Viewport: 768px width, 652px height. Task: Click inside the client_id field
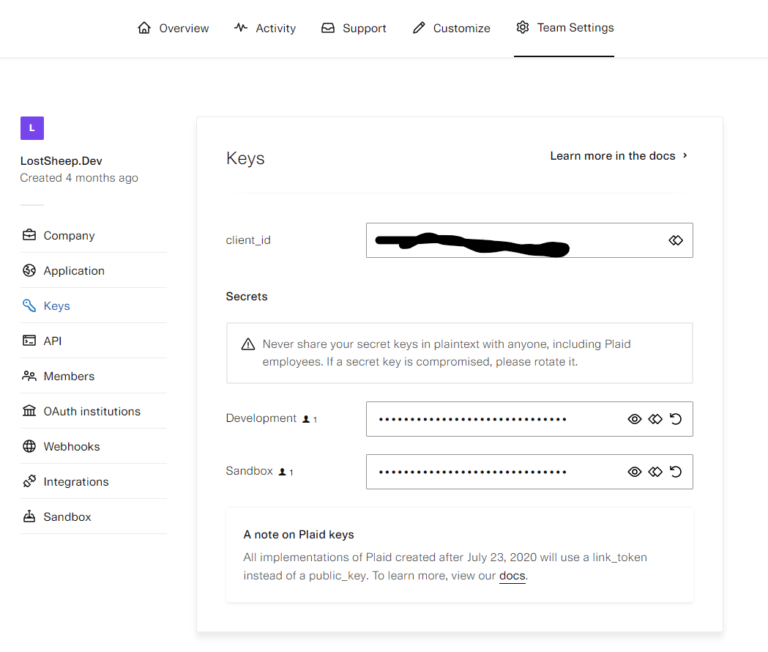tap(529, 241)
